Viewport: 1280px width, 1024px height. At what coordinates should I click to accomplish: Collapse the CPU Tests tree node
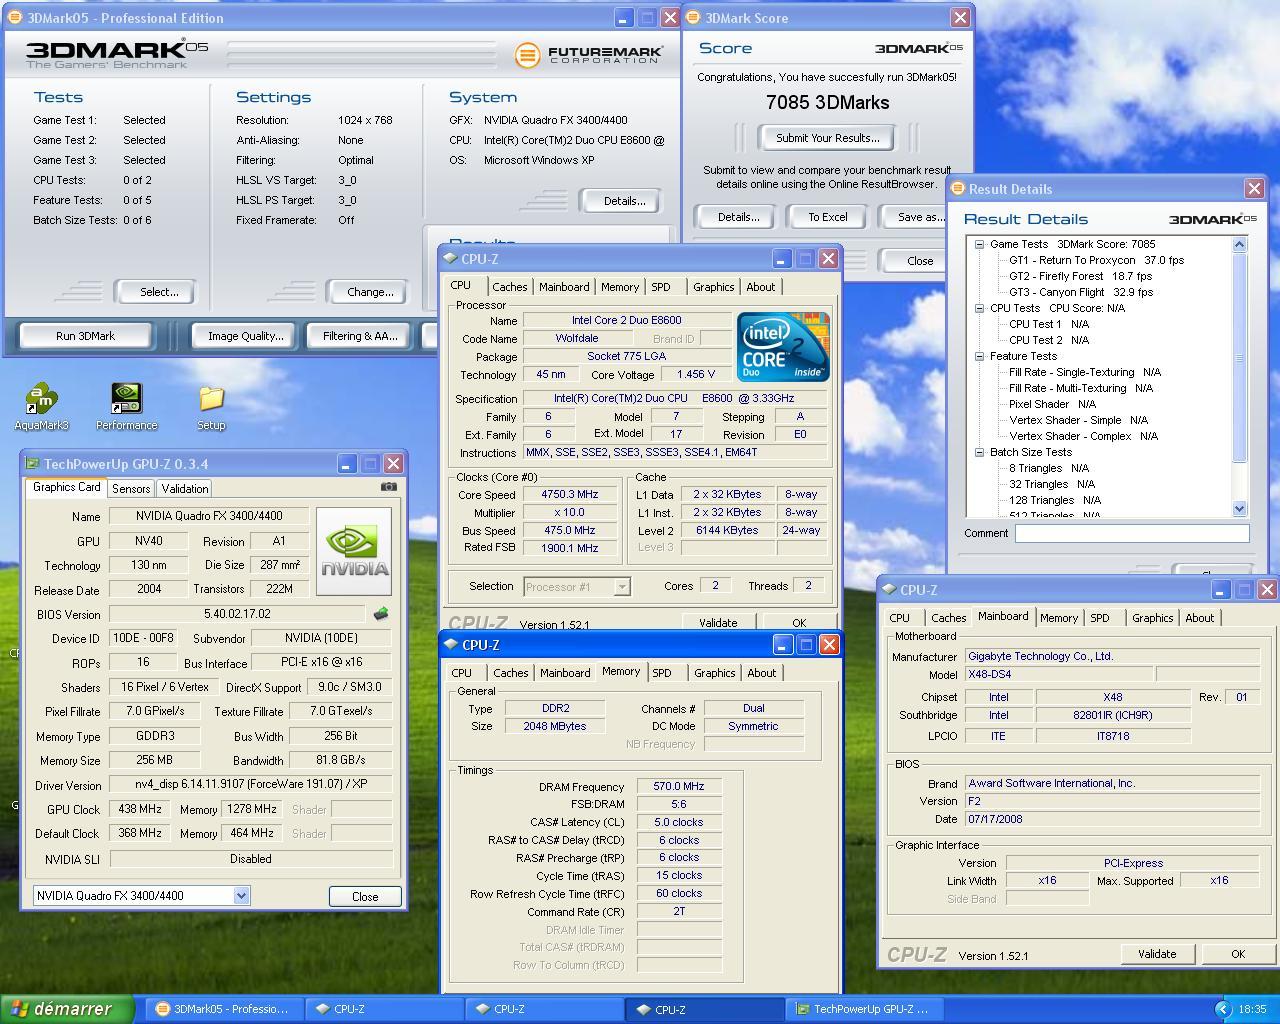coord(979,308)
